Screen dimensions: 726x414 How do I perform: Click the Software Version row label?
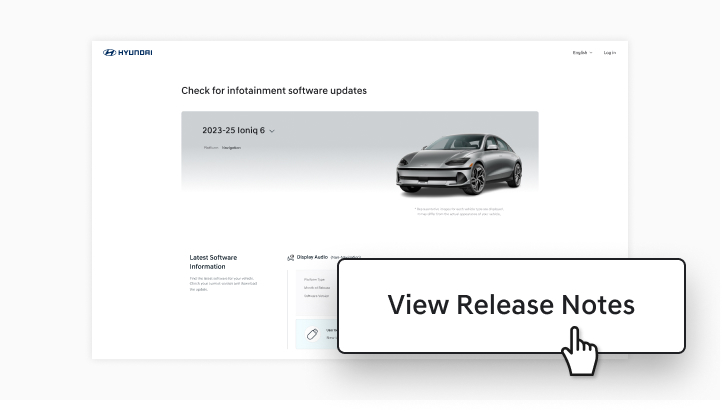(x=317, y=296)
